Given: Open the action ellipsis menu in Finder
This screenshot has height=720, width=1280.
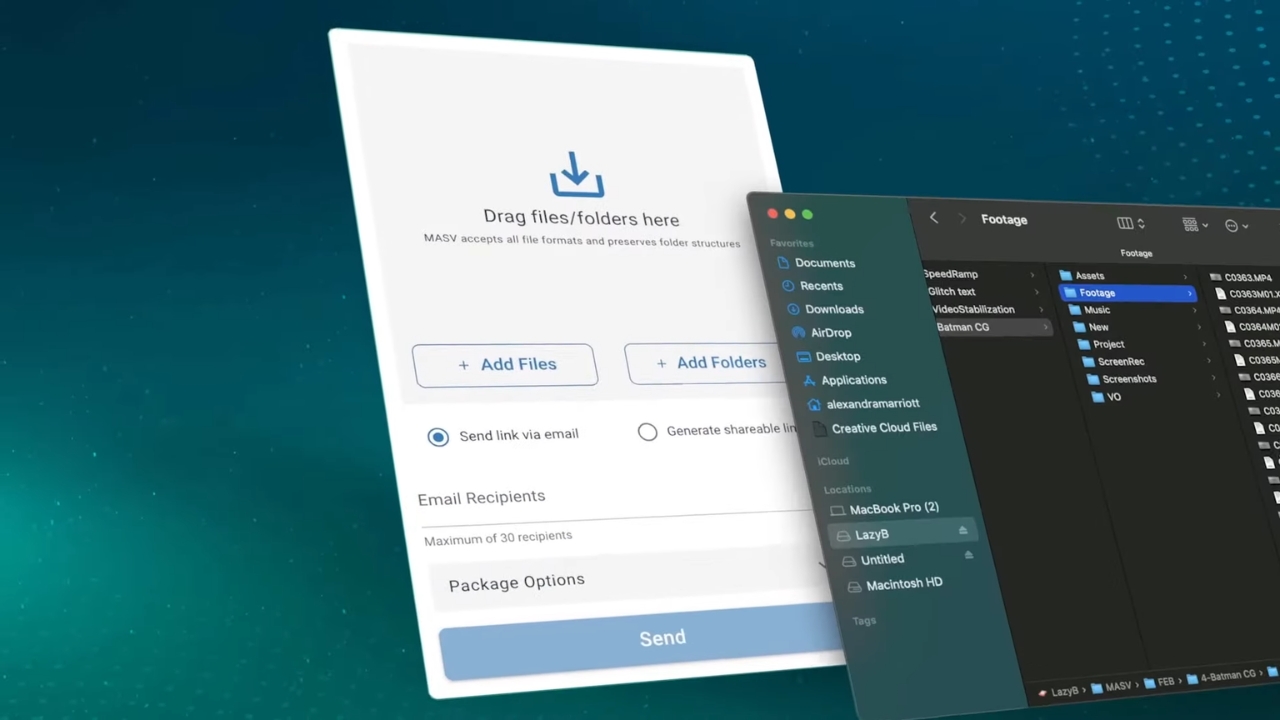Looking at the screenshot, I should pyautogui.click(x=1237, y=226).
